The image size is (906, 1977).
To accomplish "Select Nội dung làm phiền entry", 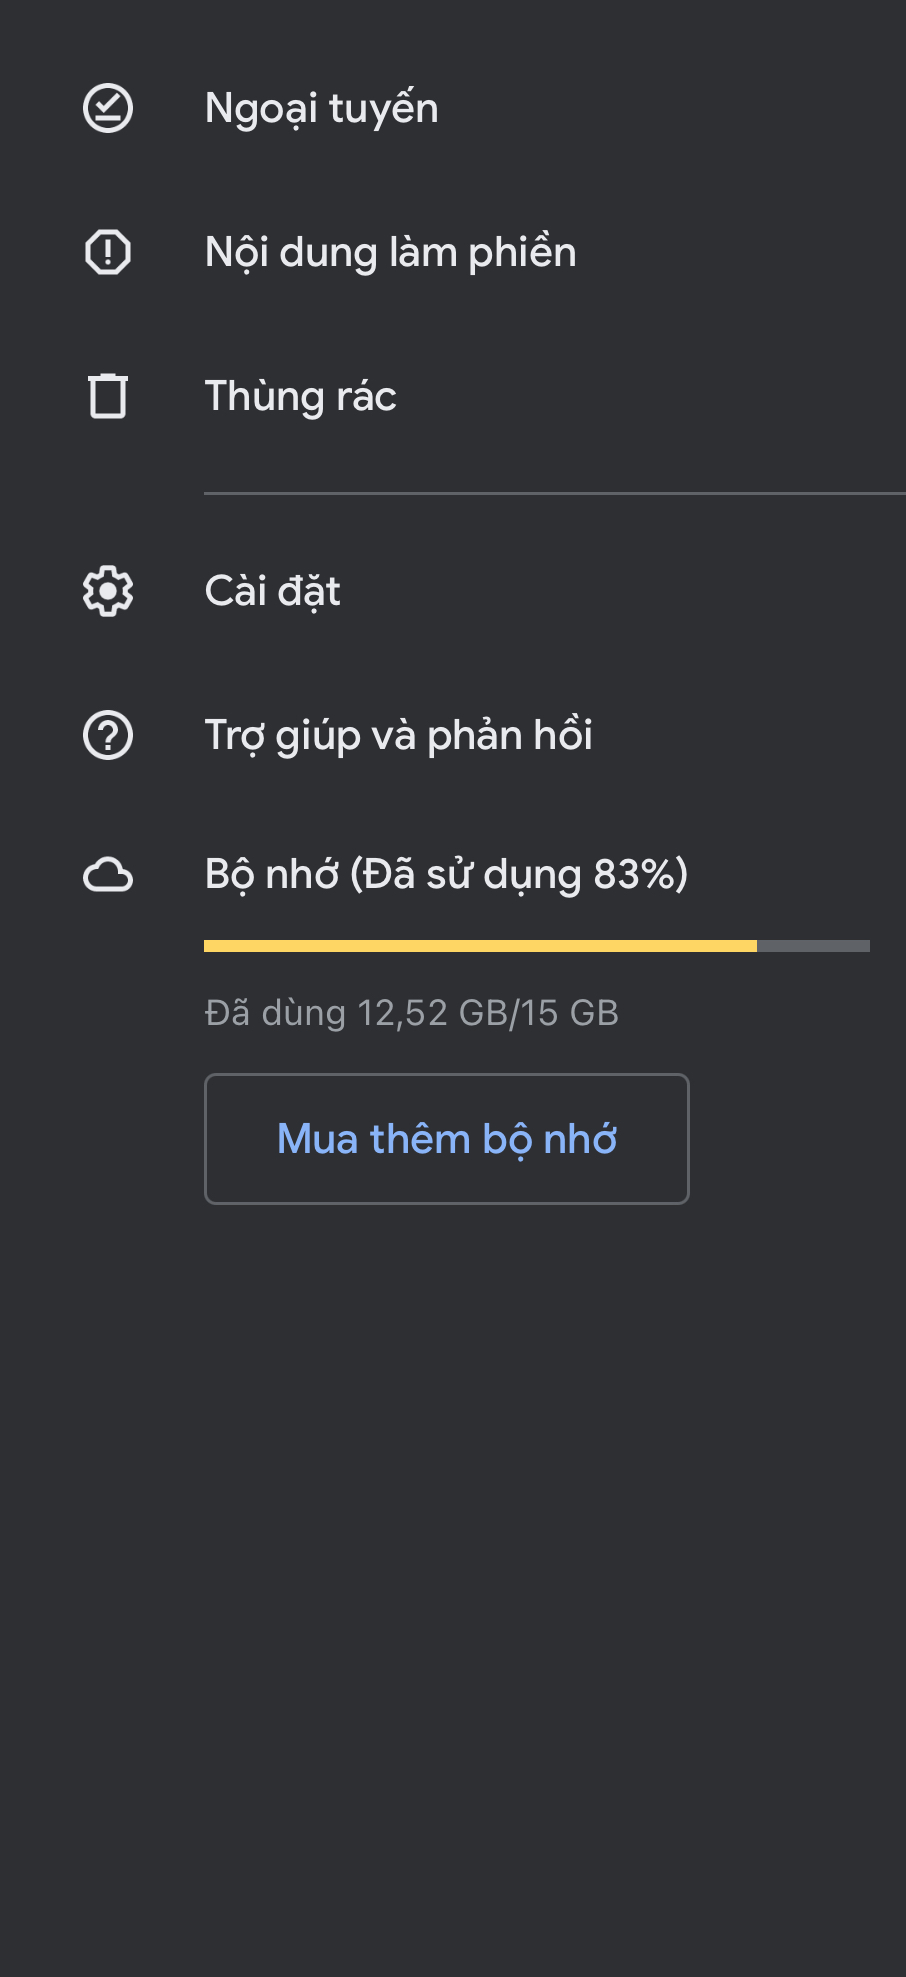I will [x=390, y=252].
